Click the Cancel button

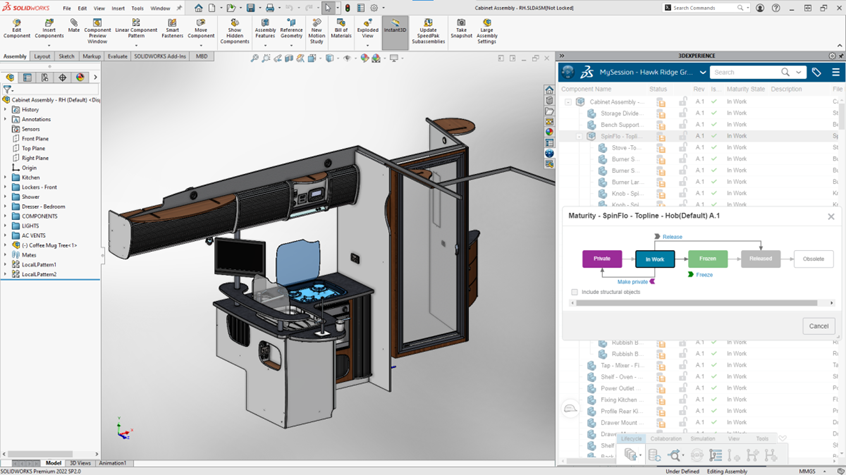(818, 326)
